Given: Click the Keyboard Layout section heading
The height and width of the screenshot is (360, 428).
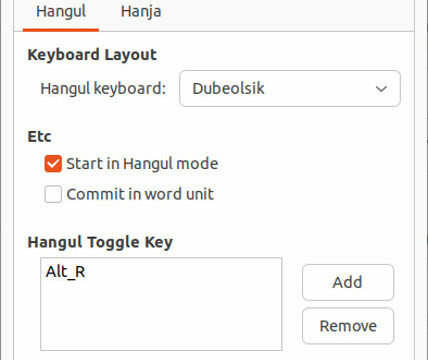Looking at the screenshot, I should (x=92, y=55).
